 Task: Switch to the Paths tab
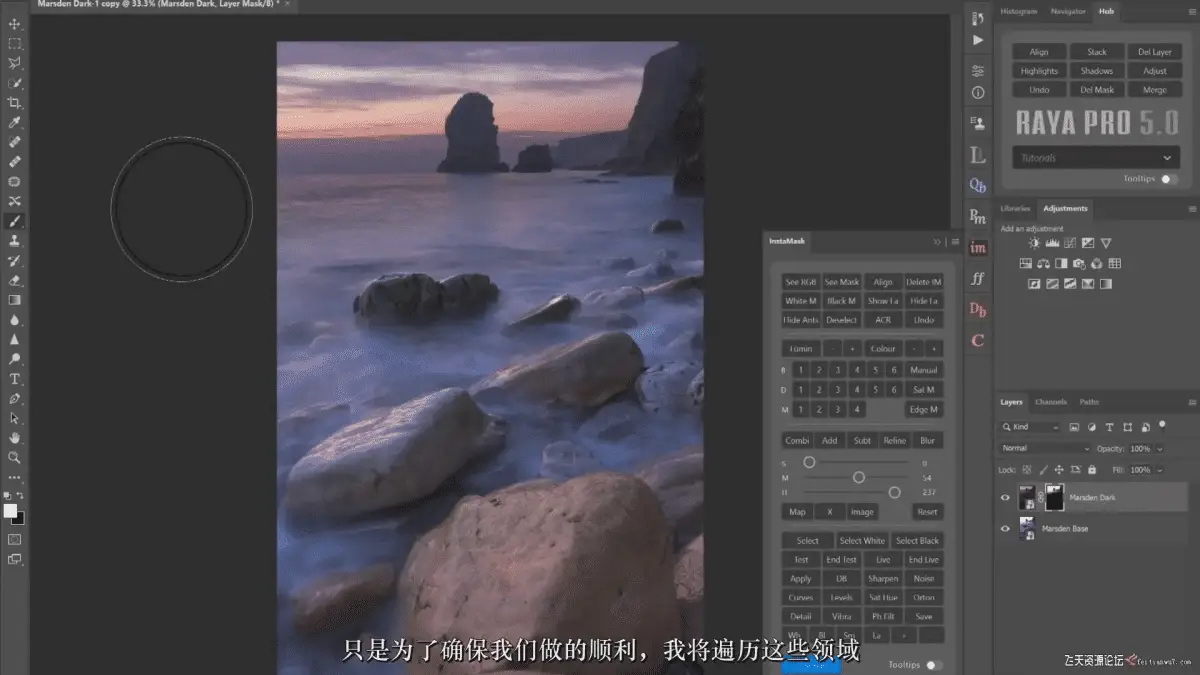(1089, 402)
